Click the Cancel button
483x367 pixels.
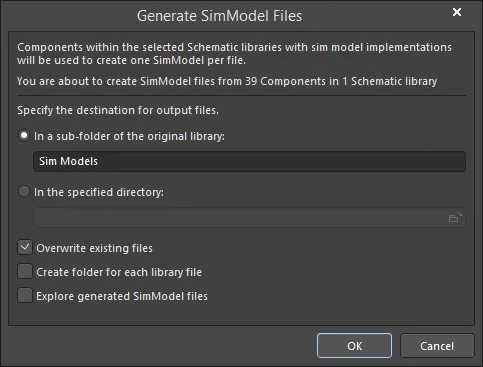point(437,346)
